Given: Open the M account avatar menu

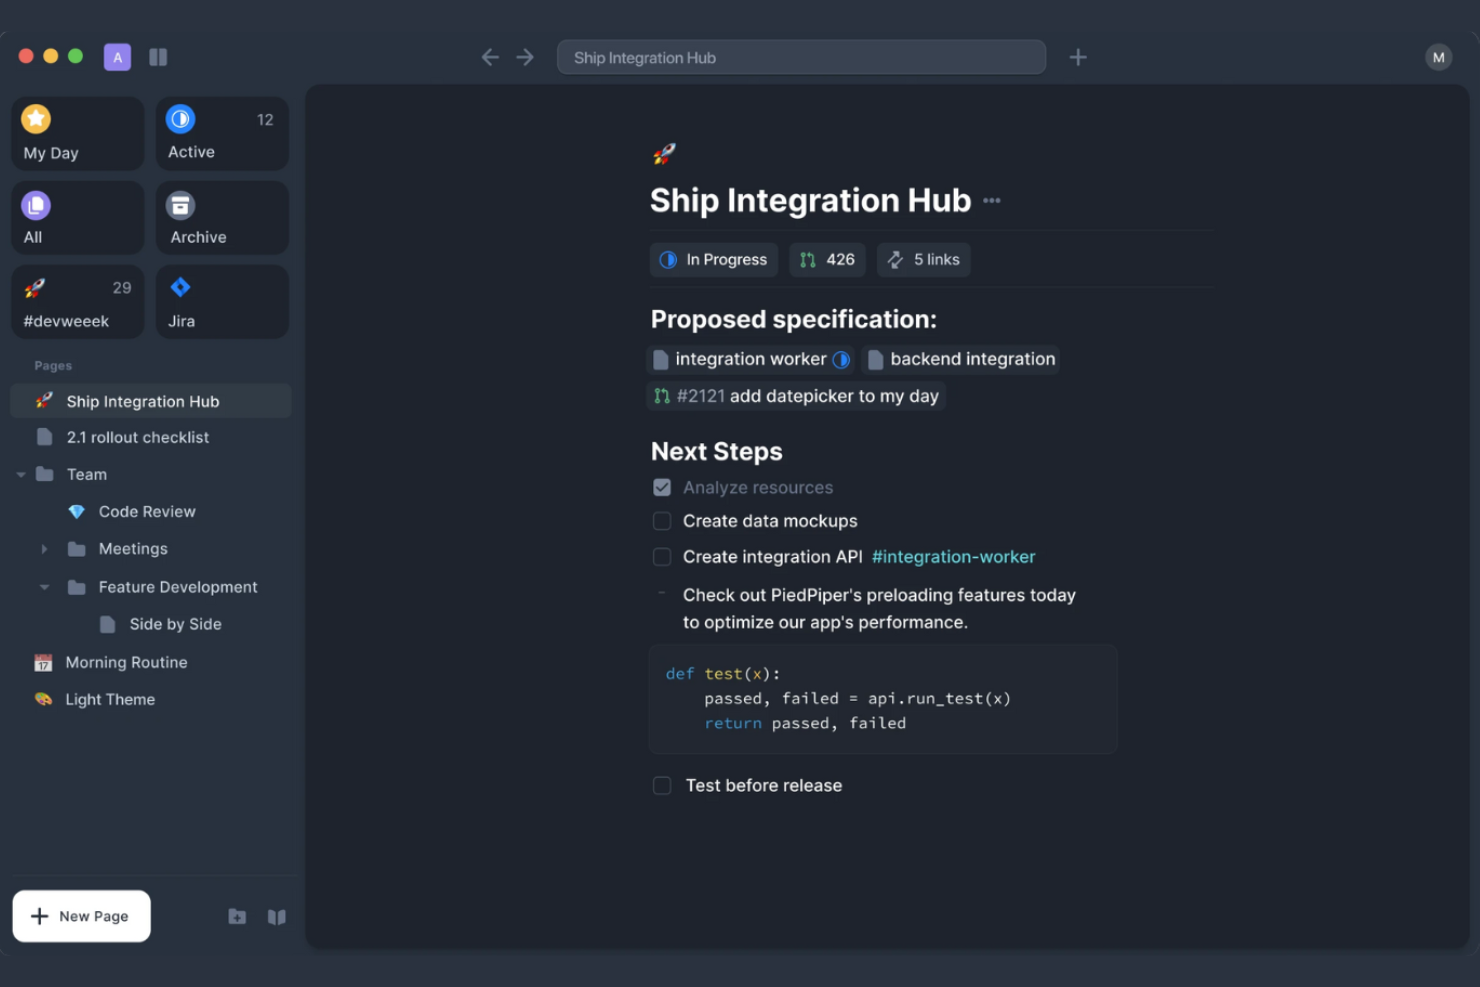Looking at the screenshot, I should (x=1438, y=57).
